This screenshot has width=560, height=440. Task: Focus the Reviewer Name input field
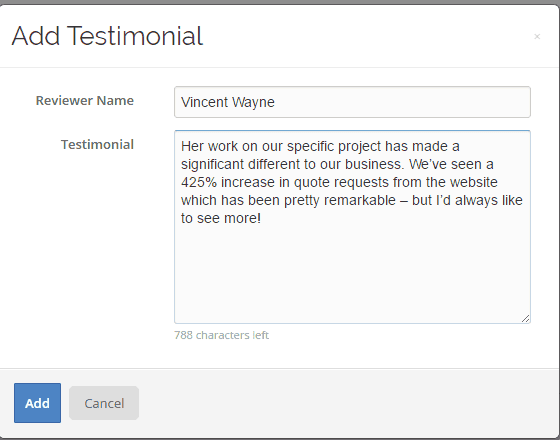[352, 102]
